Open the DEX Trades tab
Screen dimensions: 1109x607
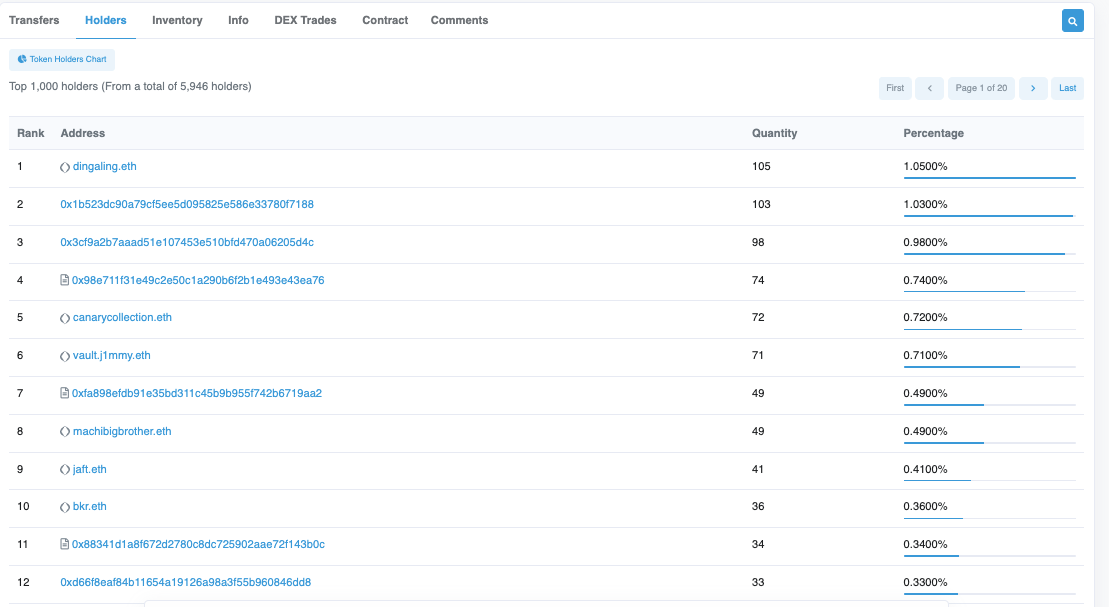305,20
